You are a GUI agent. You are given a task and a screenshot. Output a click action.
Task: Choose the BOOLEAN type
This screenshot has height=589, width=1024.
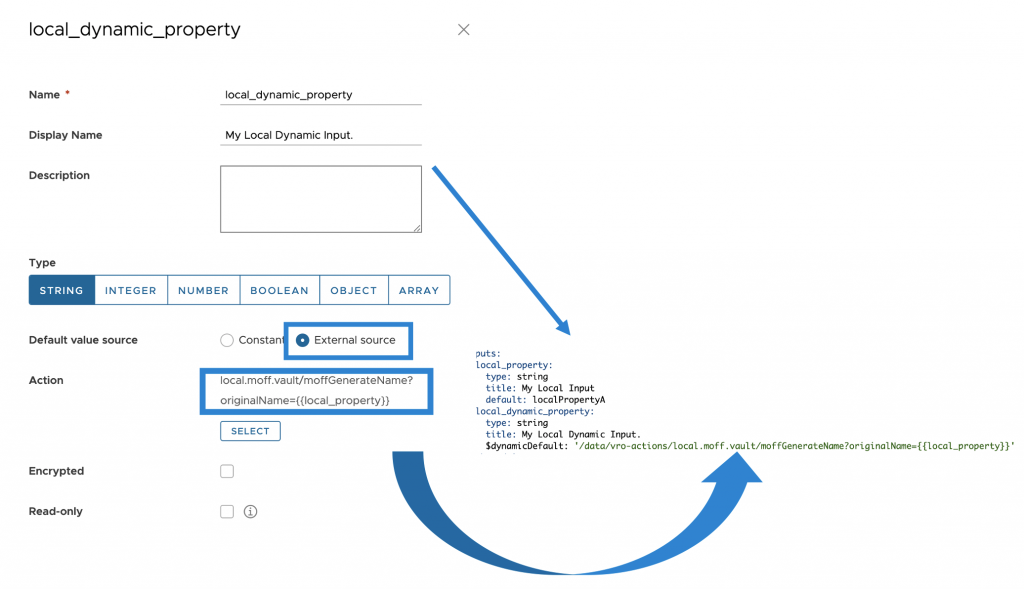coord(280,290)
